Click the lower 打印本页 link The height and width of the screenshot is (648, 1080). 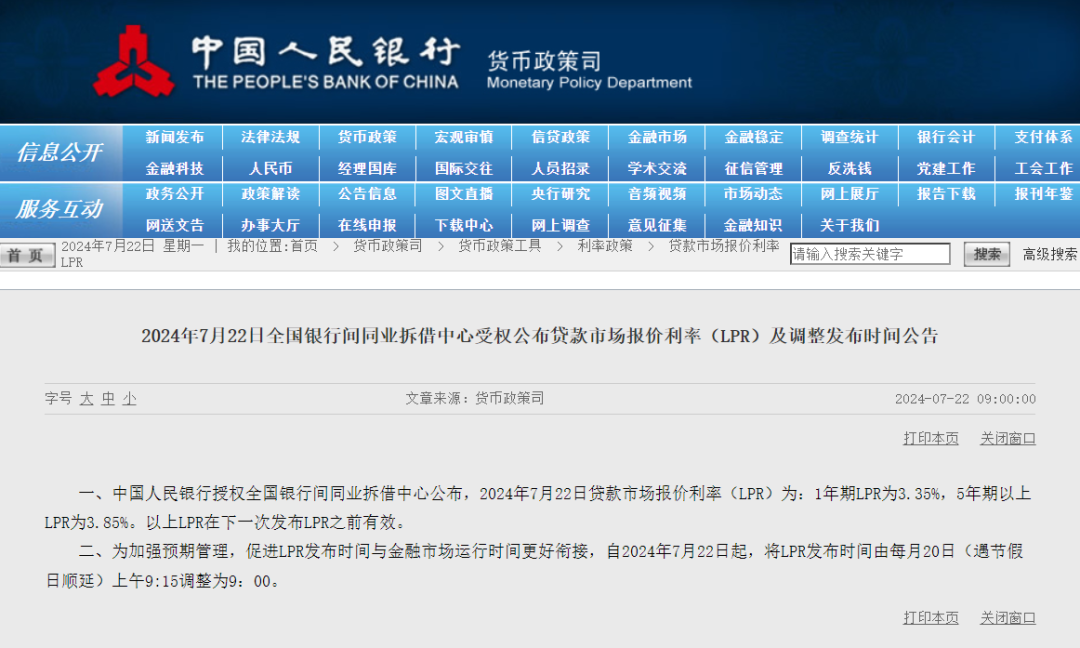pyautogui.click(x=931, y=618)
